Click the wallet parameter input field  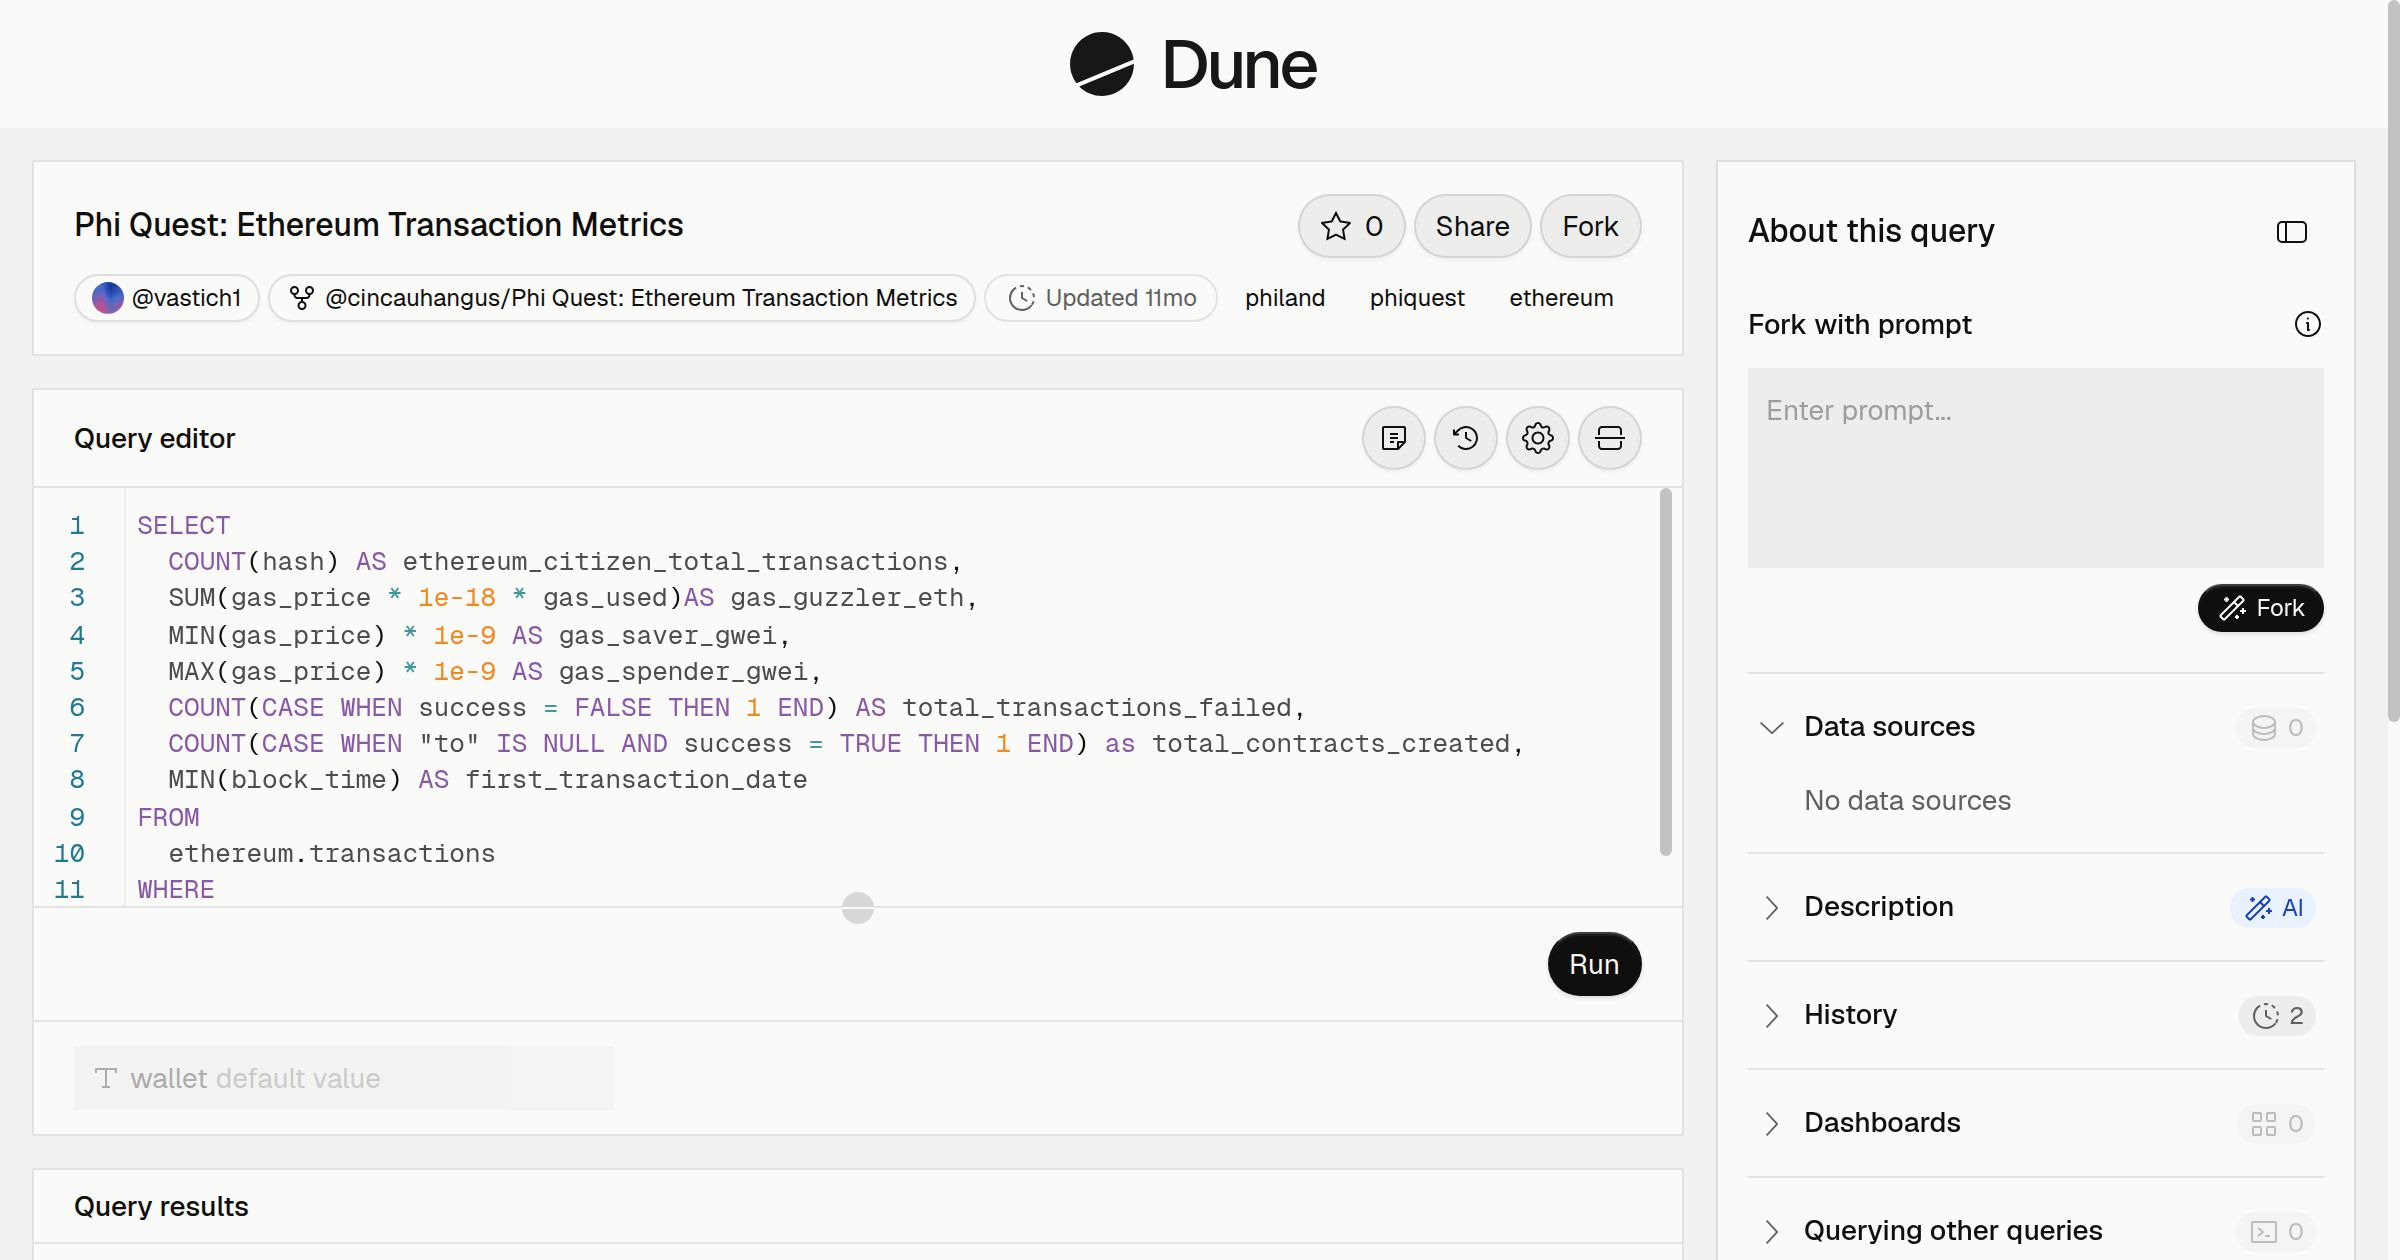point(344,1078)
